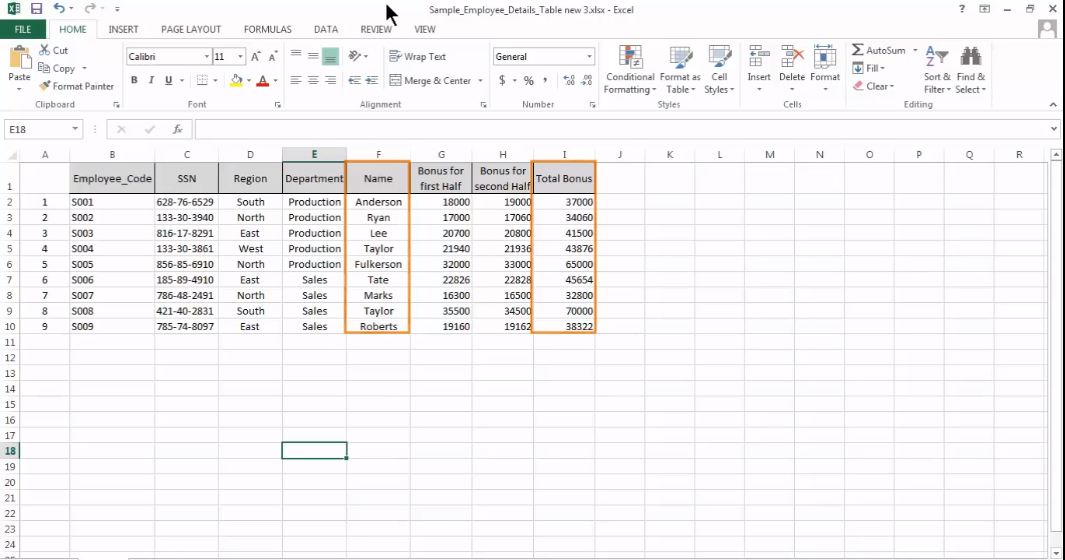Image resolution: width=1065 pixels, height=560 pixels.
Task: Click the Merge & Center button
Action: coord(430,81)
